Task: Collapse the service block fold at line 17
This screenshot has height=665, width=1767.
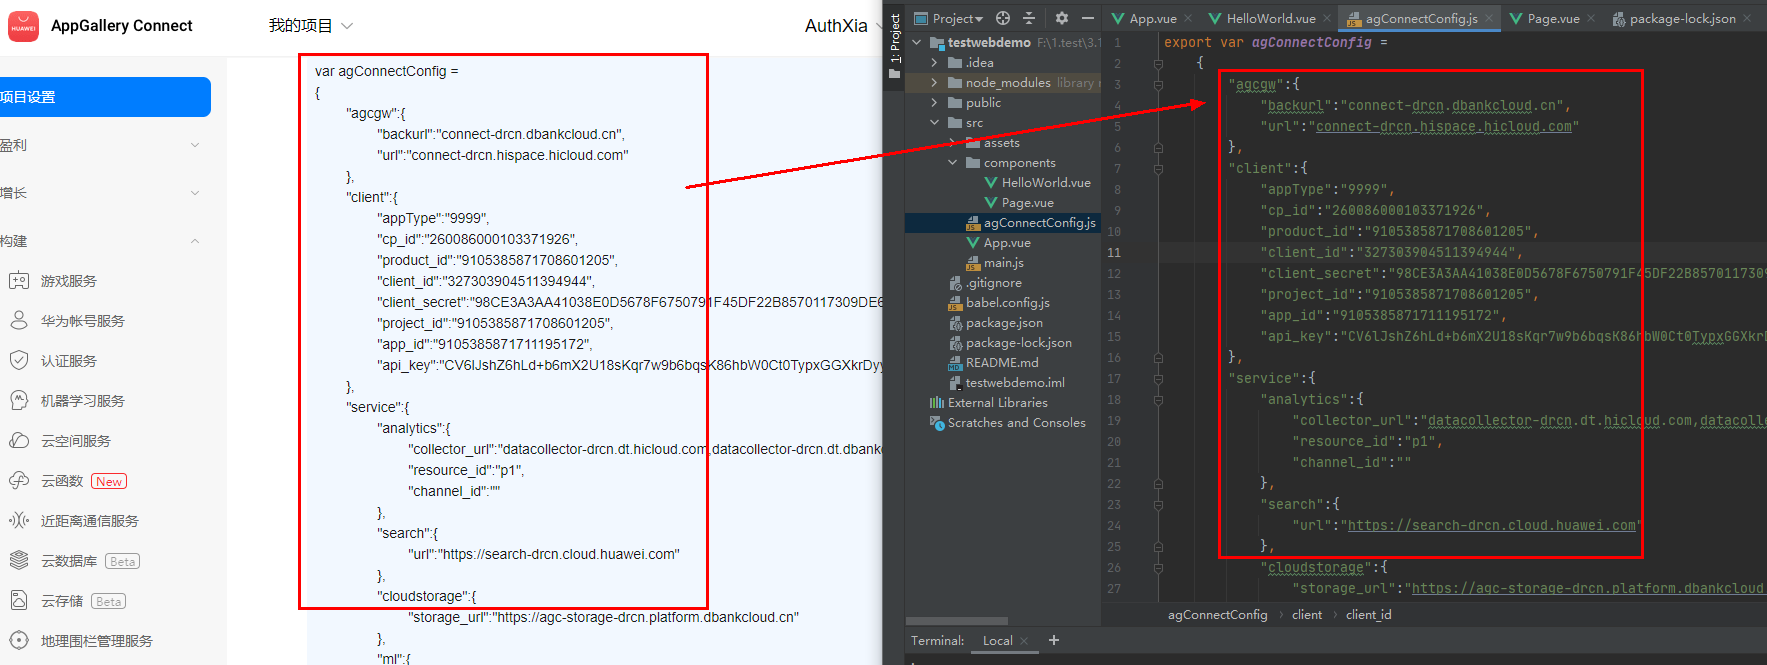Action: pyautogui.click(x=1158, y=378)
